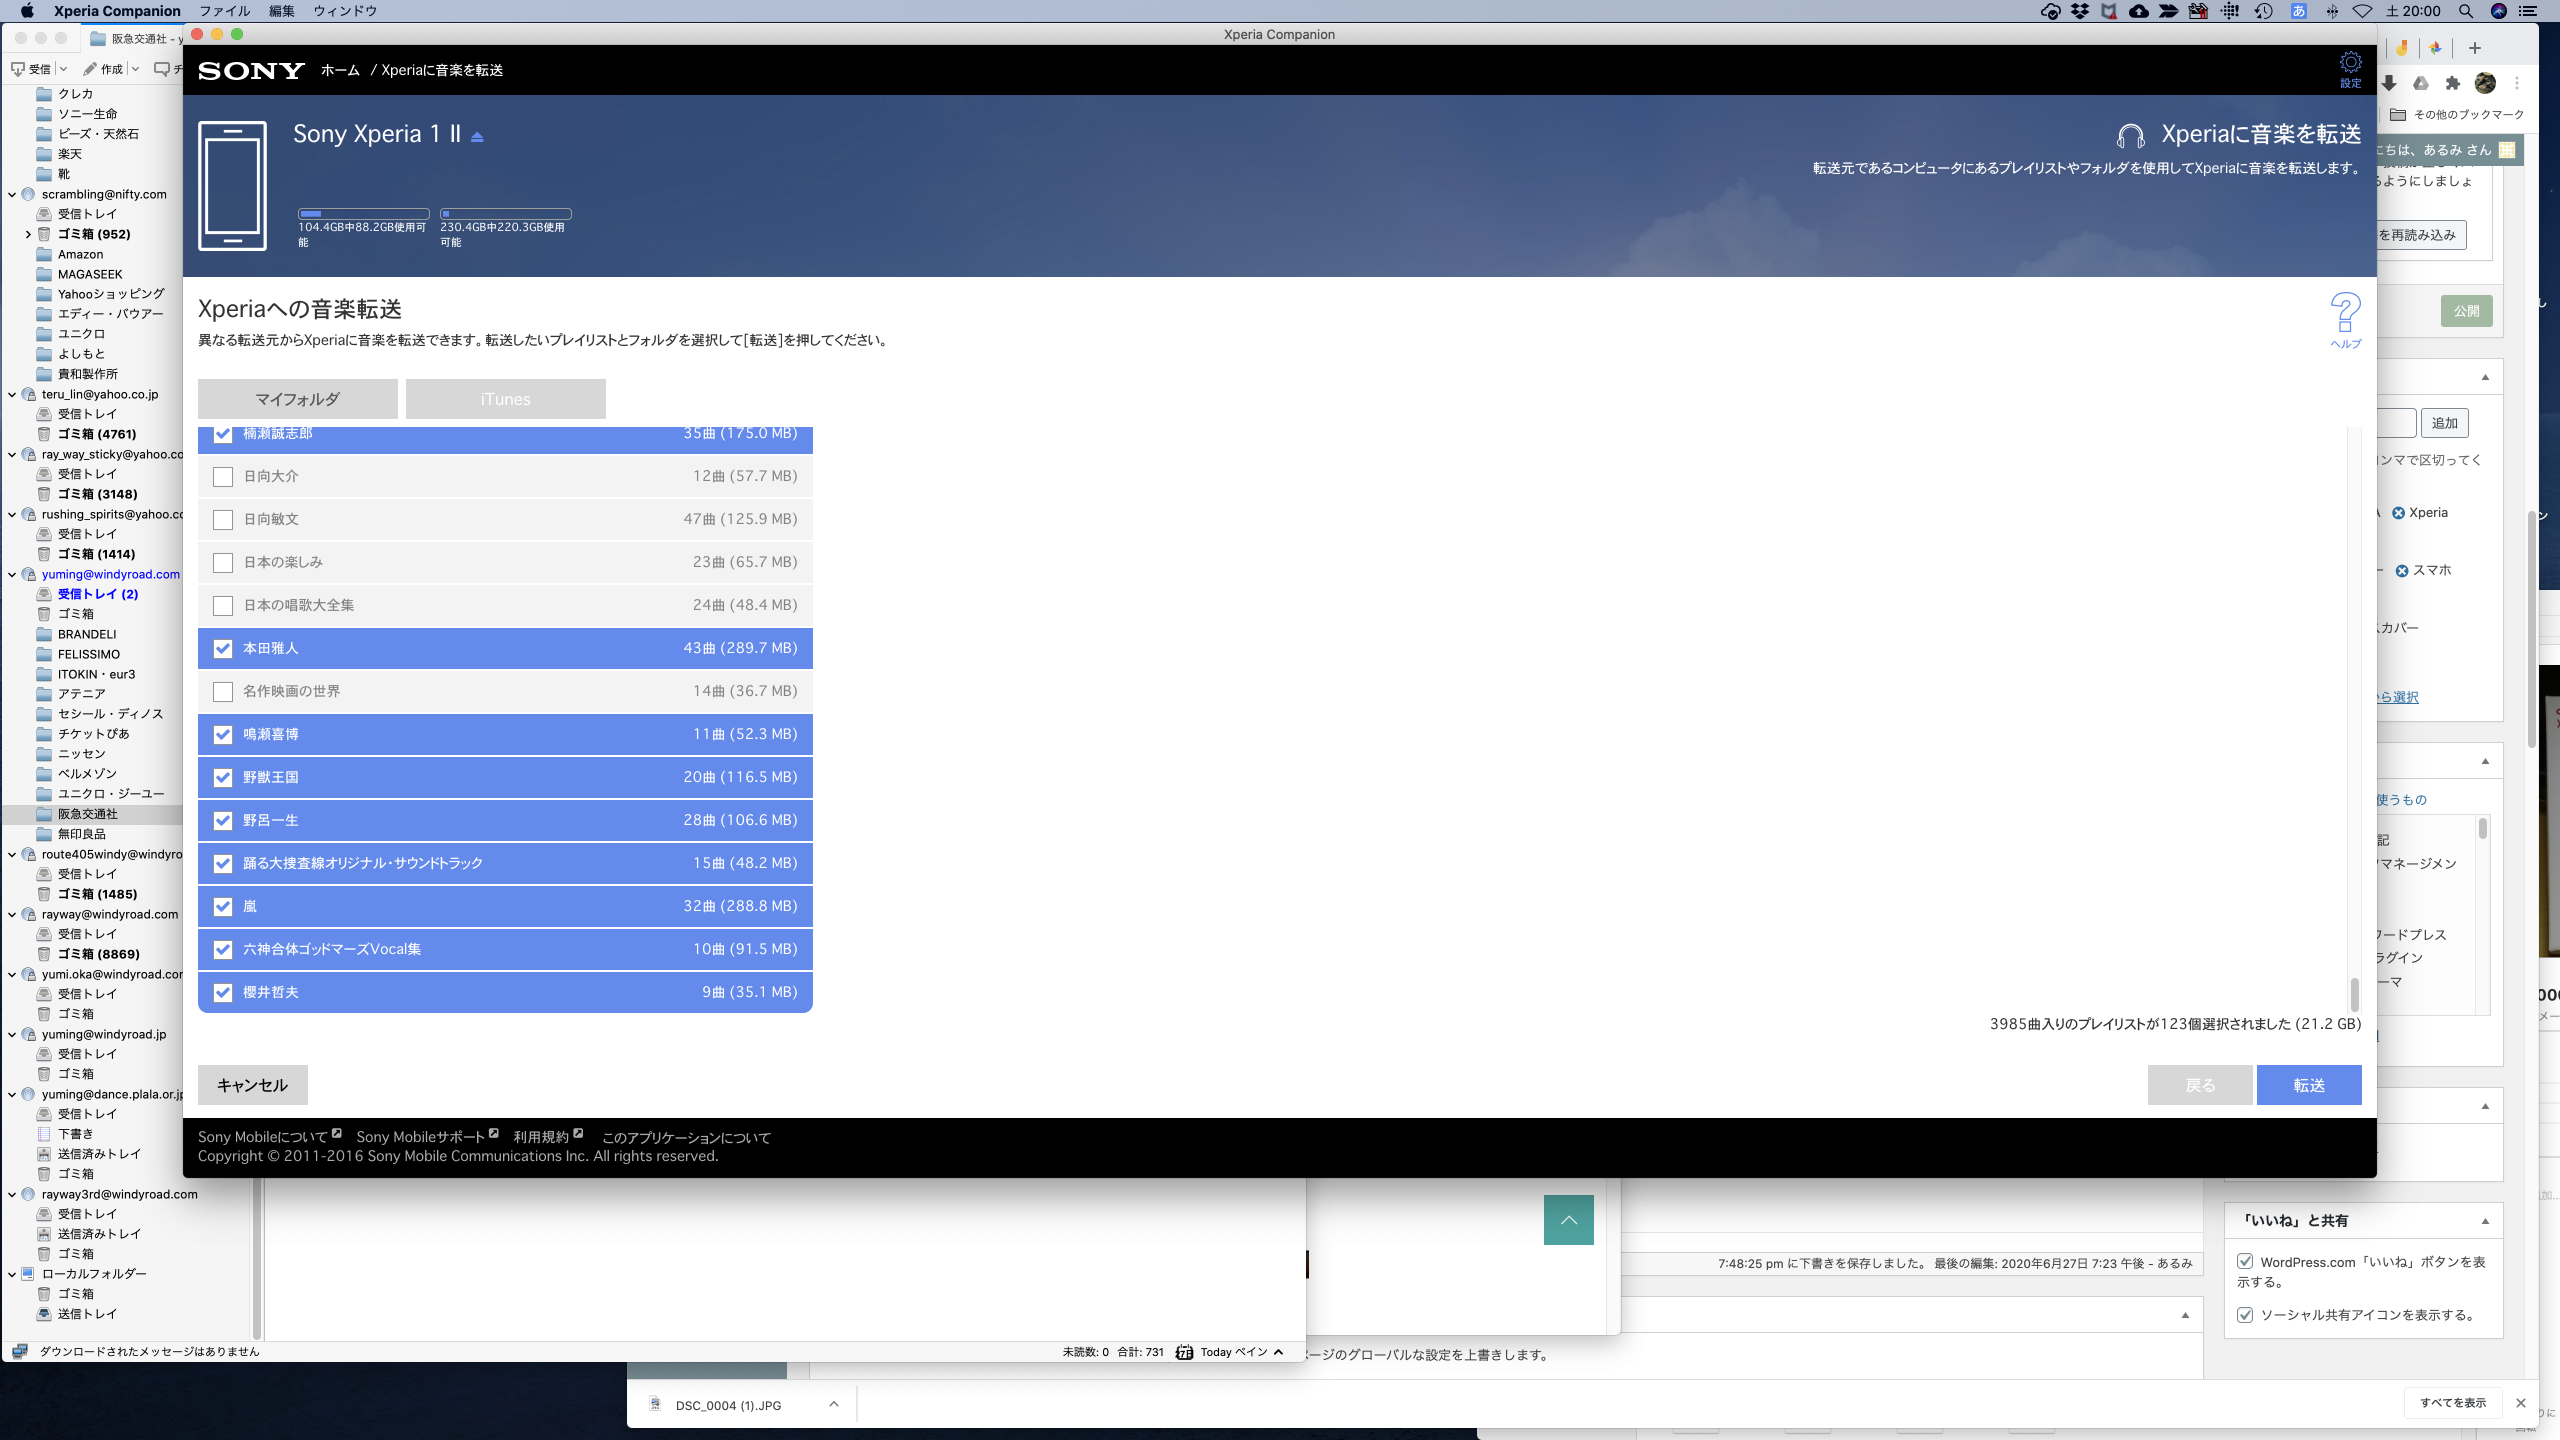The height and width of the screenshot is (1440, 2560).
Task: Click the 作成 compose pencil icon
Action: pyautogui.click(x=90, y=69)
